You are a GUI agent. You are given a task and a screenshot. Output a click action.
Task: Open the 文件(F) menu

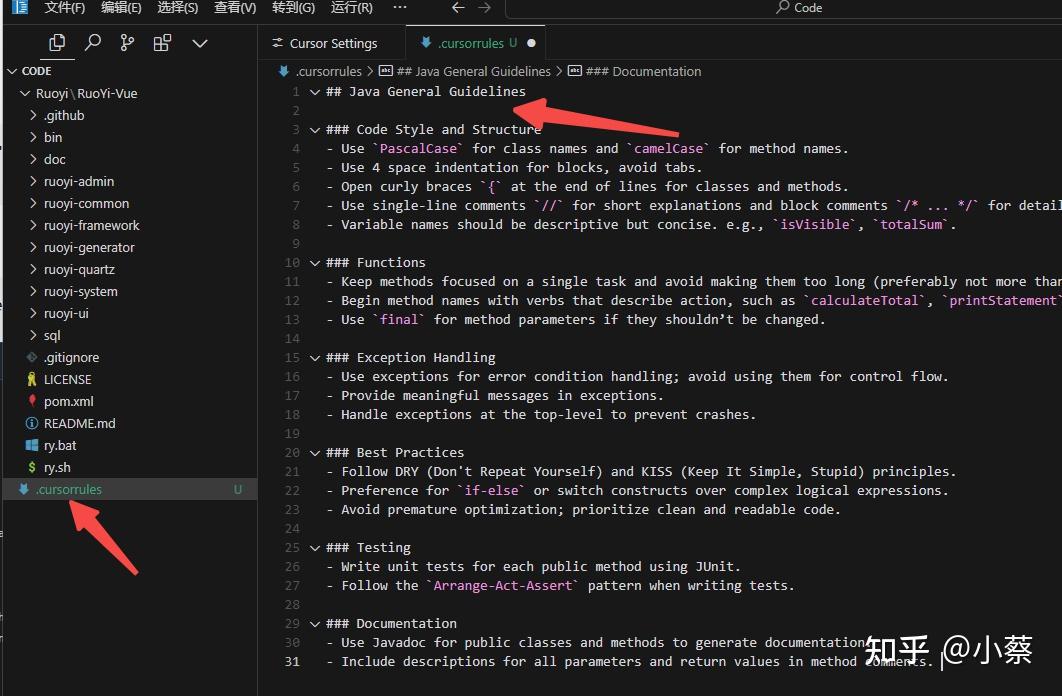pyautogui.click(x=63, y=8)
